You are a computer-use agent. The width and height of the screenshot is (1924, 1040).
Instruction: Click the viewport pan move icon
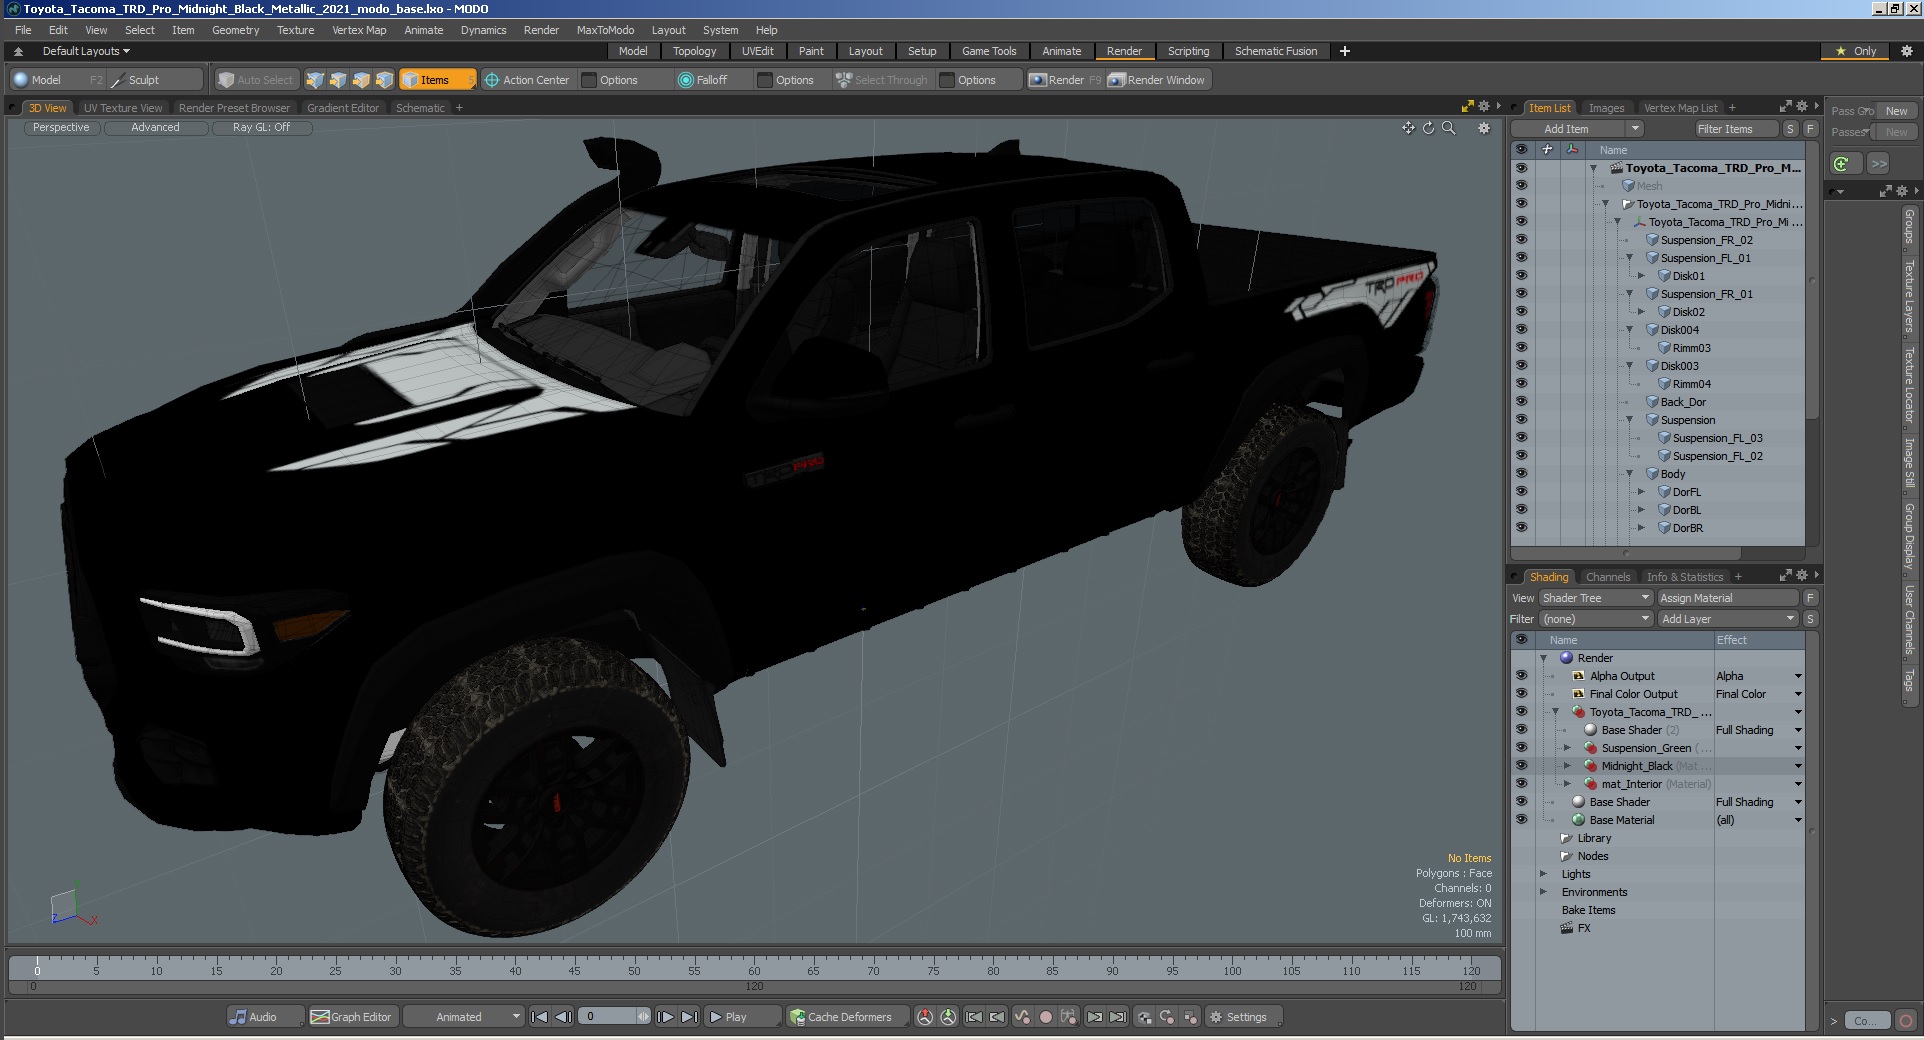point(1408,128)
